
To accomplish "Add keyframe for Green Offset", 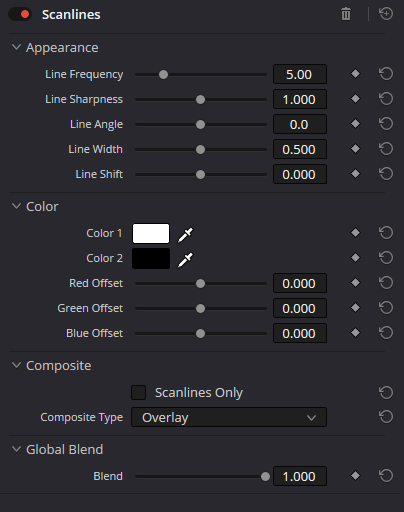I will point(355,308).
